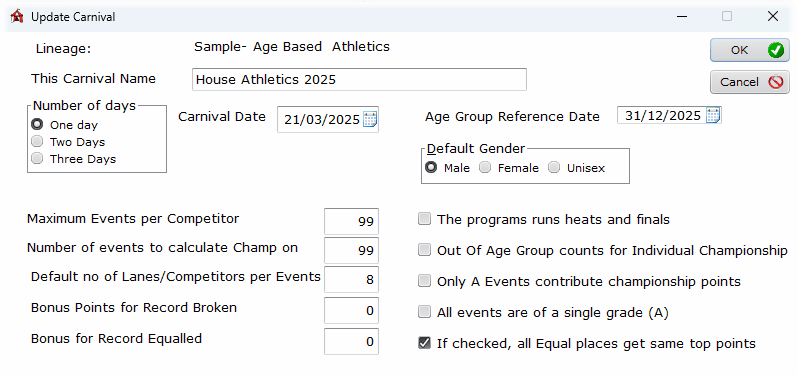
Task: Click the Update Carnival app icon in title bar
Action: click(17, 16)
